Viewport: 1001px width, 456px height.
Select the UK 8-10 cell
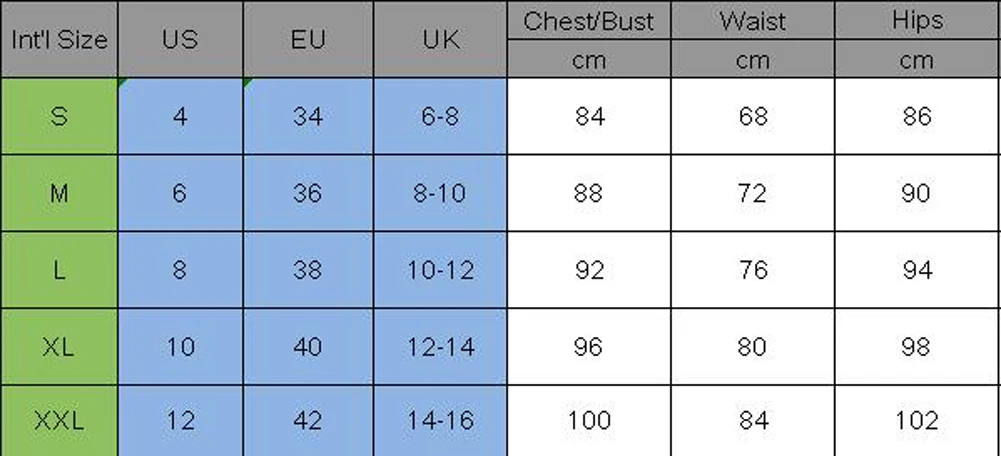[x=440, y=193]
